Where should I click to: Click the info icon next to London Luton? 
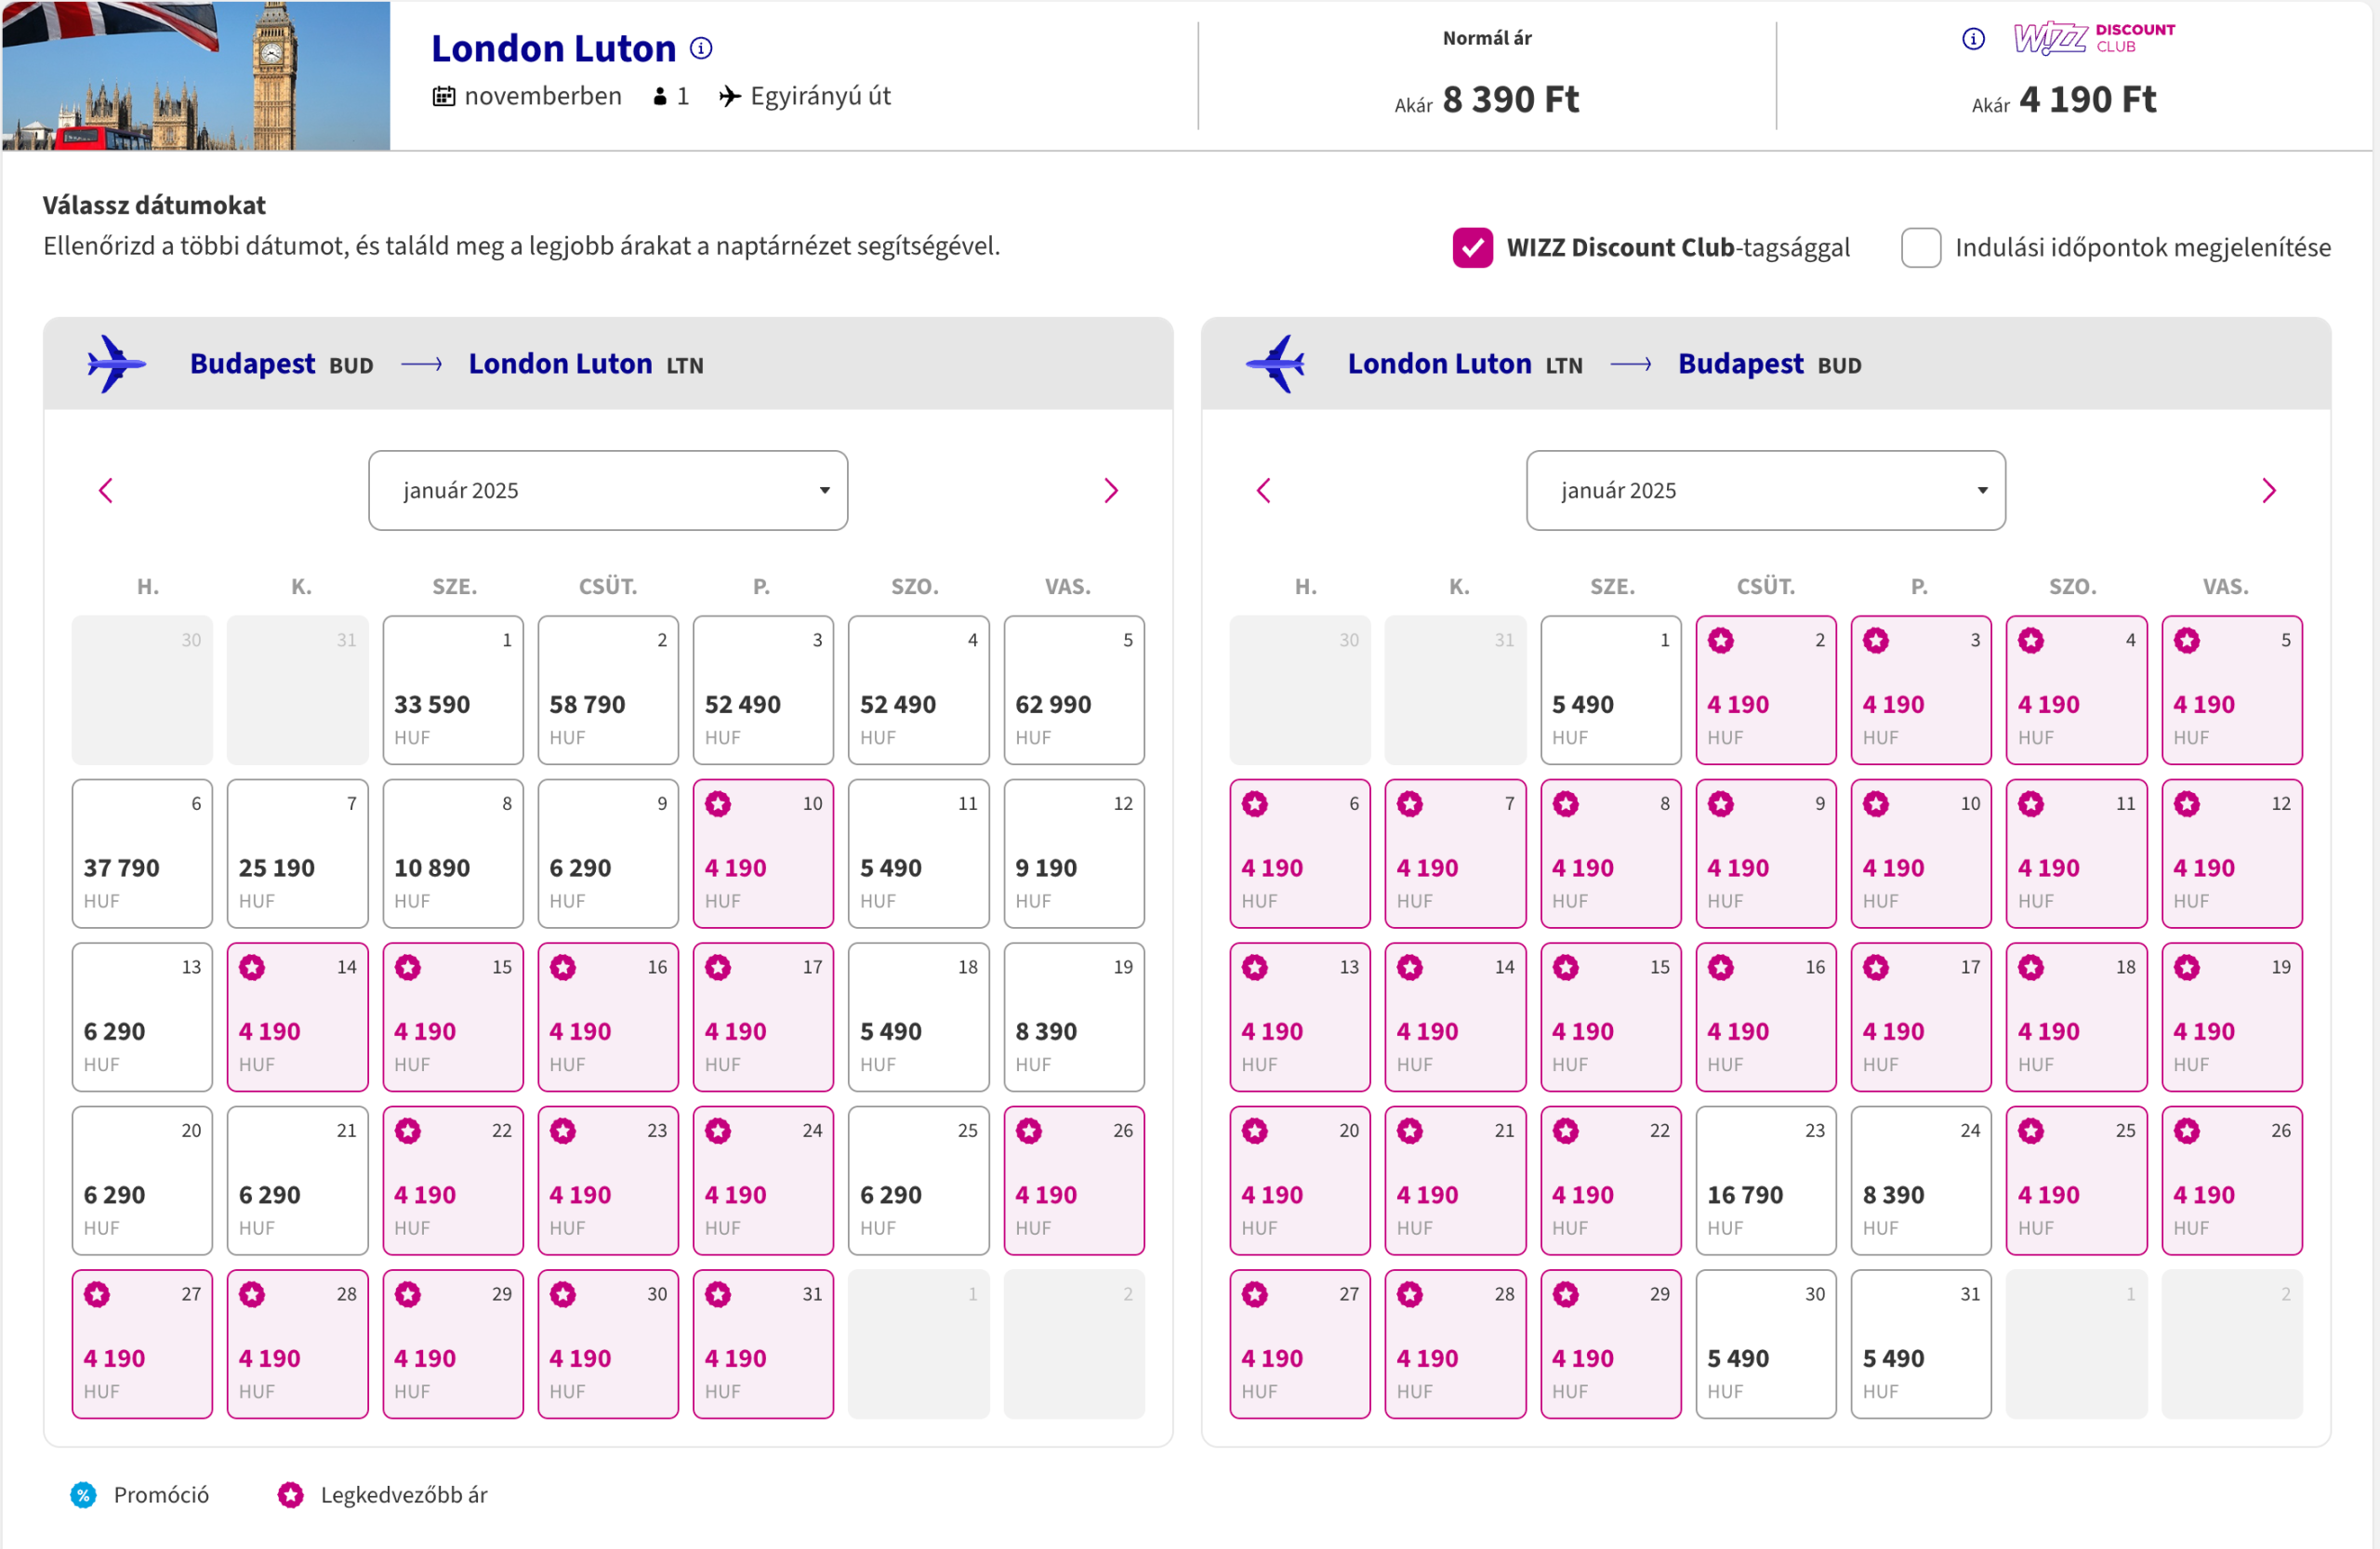[x=702, y=48]
